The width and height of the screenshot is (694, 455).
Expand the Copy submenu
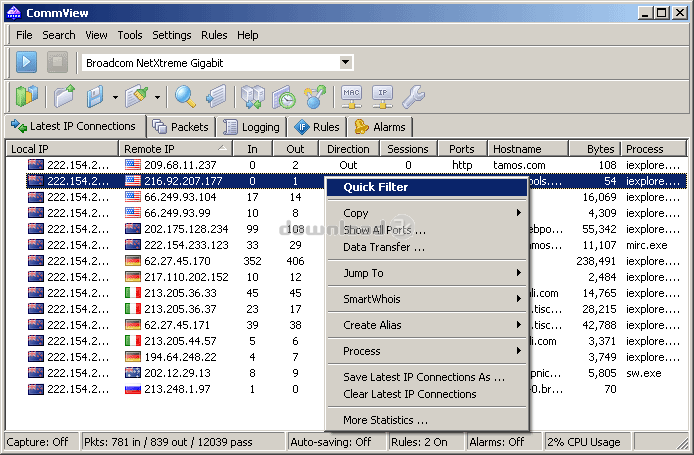[427, 213]
